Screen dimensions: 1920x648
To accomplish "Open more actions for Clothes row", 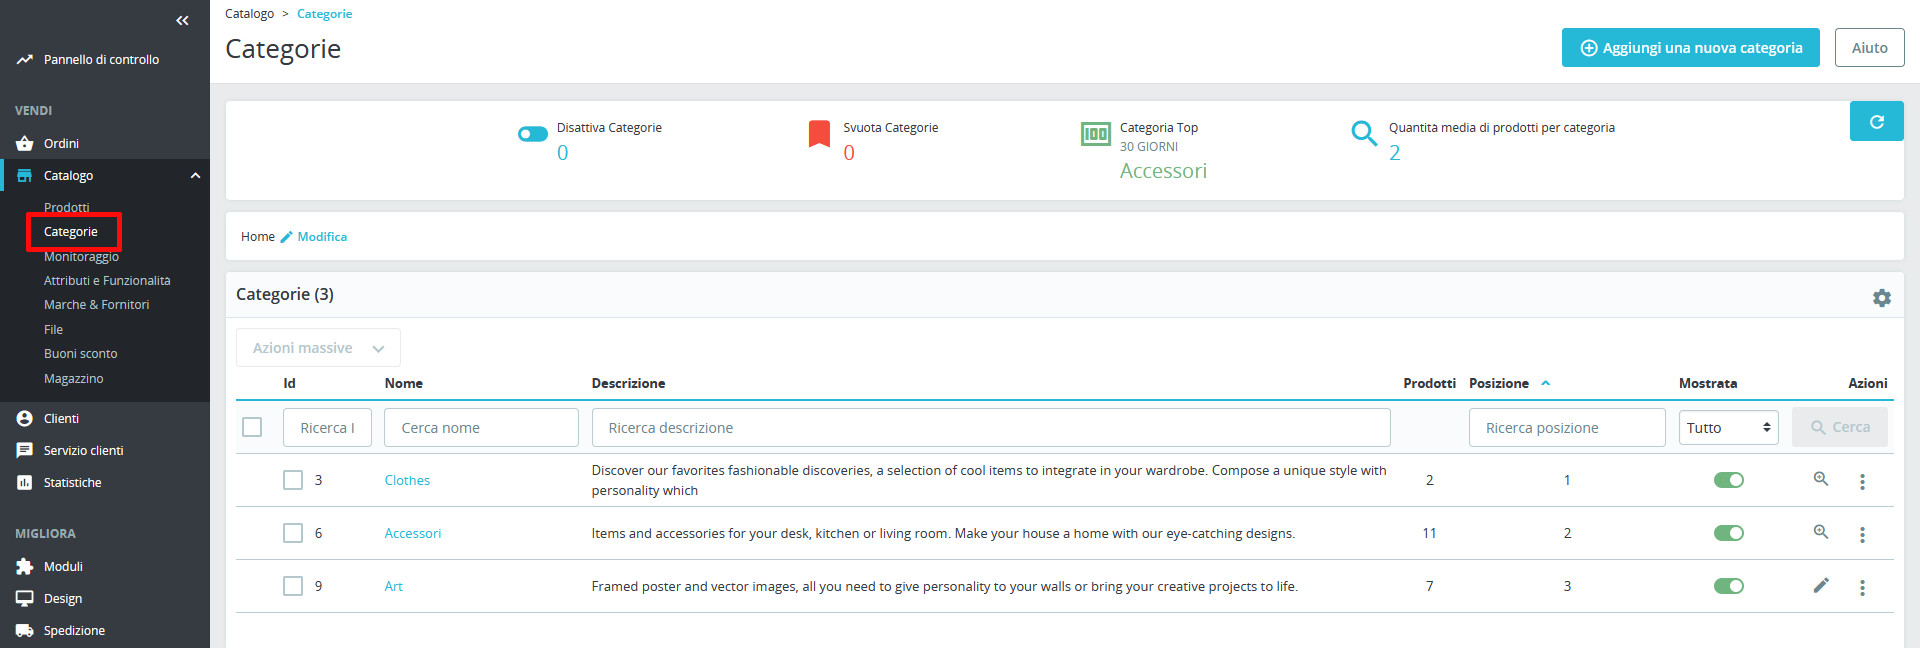I will pyautogui.click(x=1862, y=482).
